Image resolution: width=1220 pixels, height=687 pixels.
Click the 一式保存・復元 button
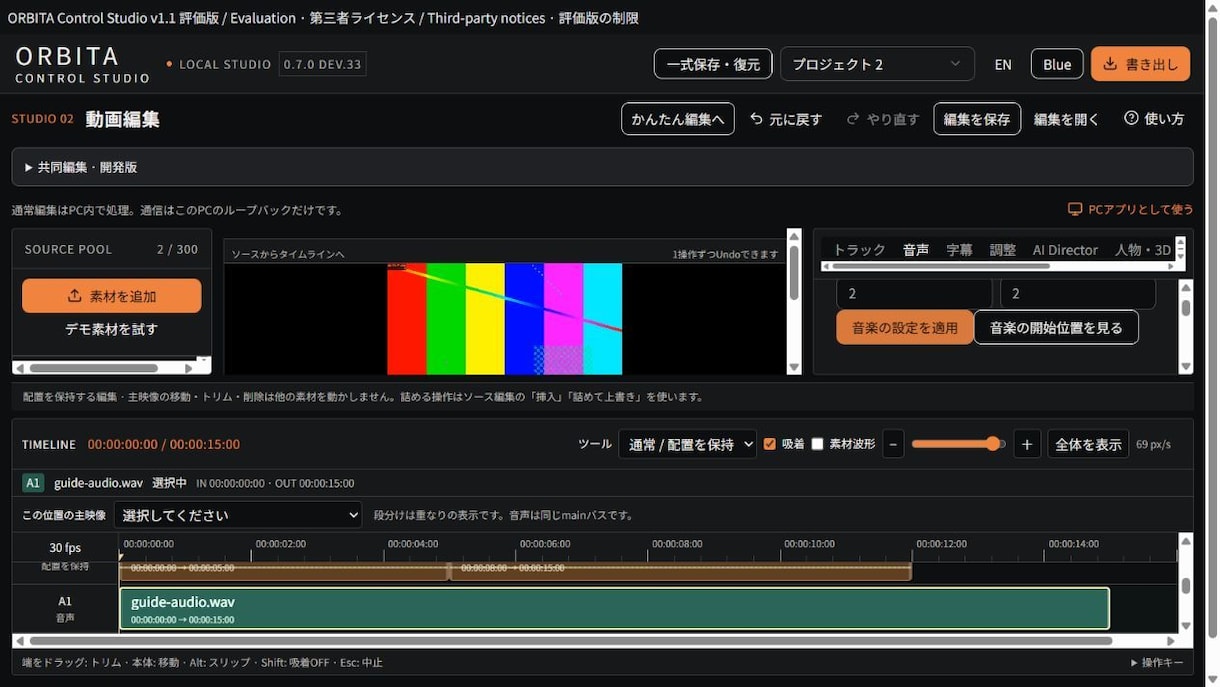(713, 64)
